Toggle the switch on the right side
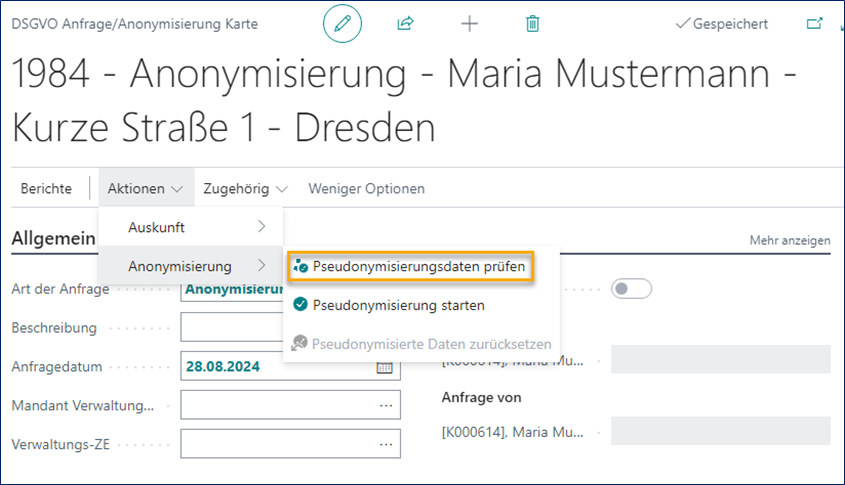 click(631, 289)
